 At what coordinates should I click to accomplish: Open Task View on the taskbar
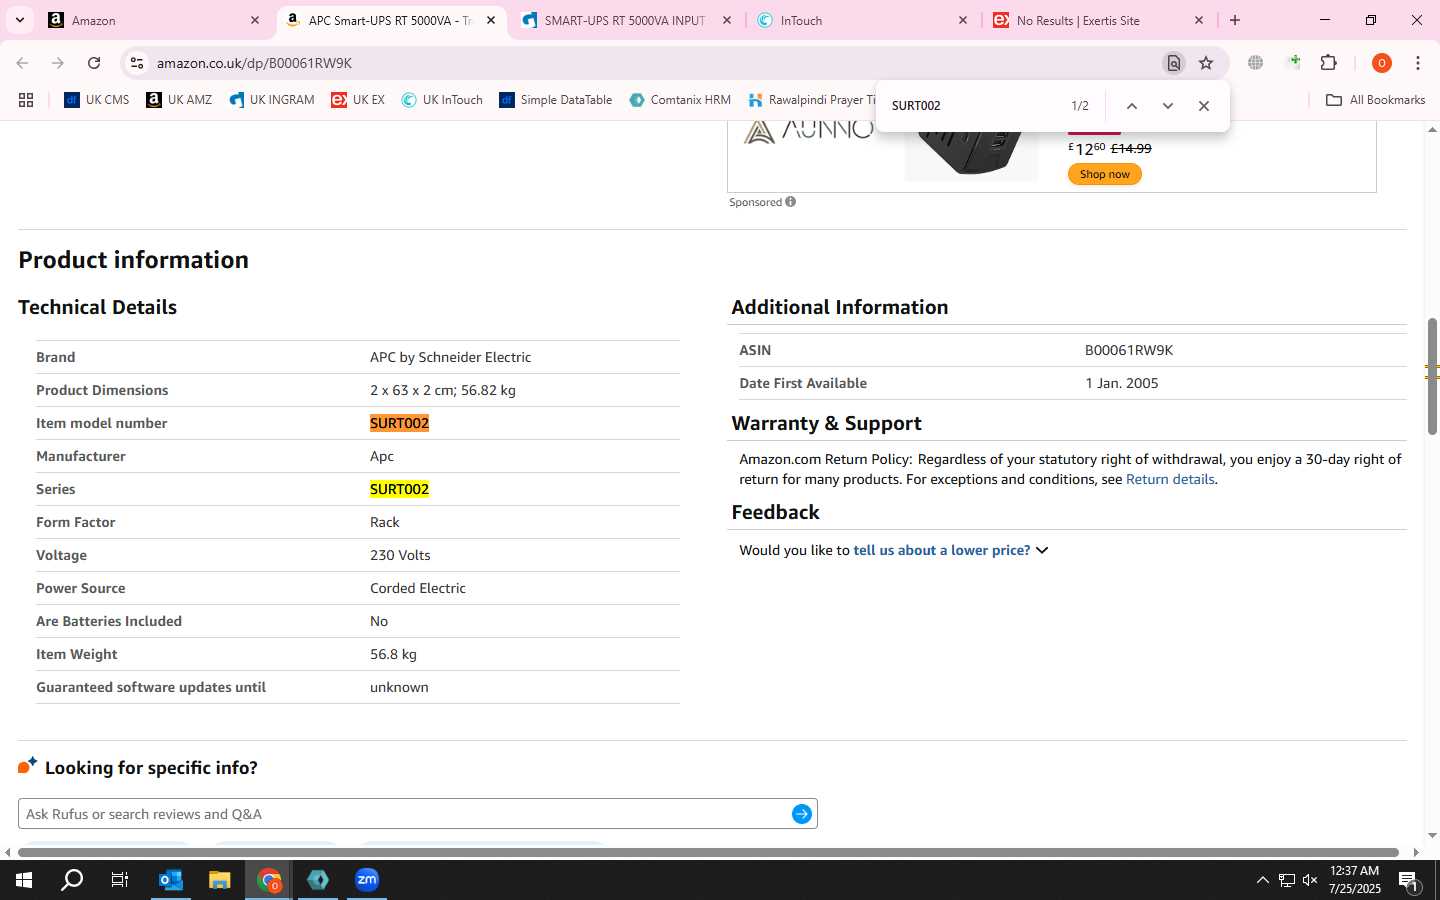pyautogui.click(x=120, y=880)
